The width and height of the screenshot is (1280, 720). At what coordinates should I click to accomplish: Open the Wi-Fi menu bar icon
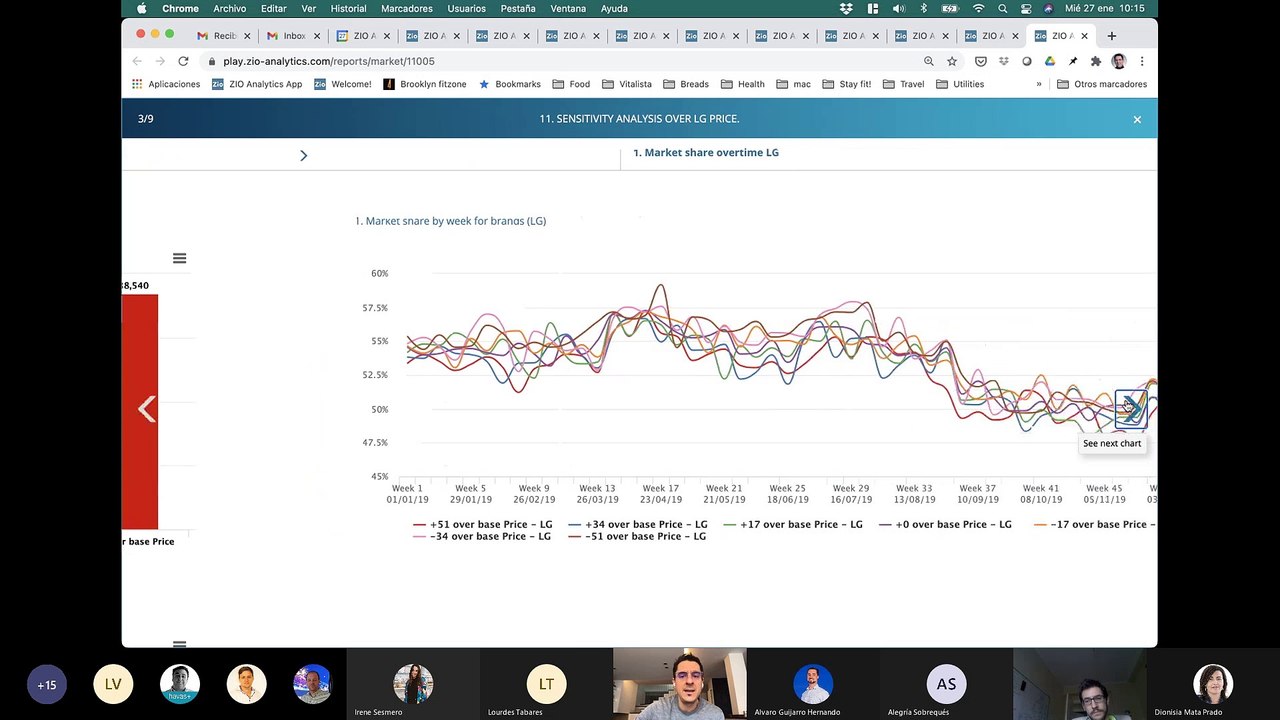(x=978, y=8)
